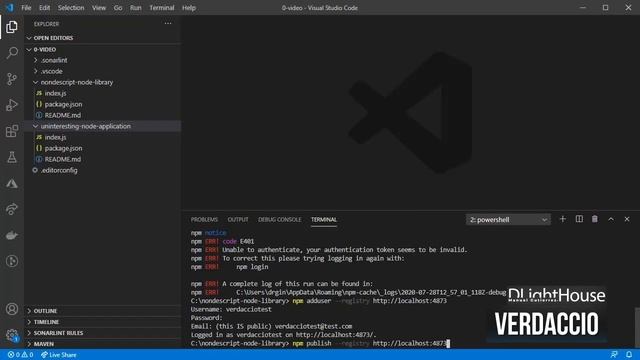
Task: Open index.js in nondescript-node-library
Action: tap(102, 93)
